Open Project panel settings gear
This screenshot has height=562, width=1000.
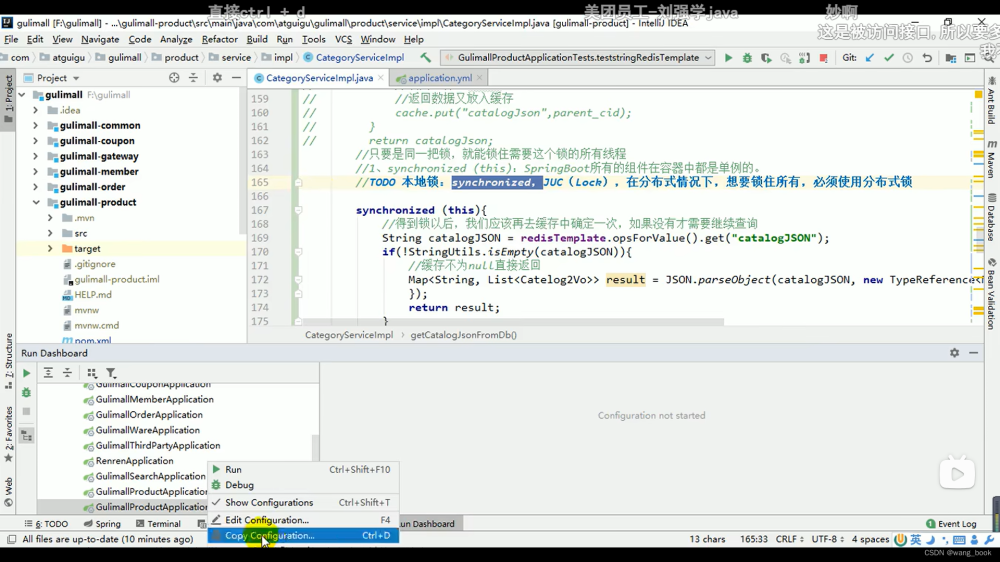click(217, 78)
